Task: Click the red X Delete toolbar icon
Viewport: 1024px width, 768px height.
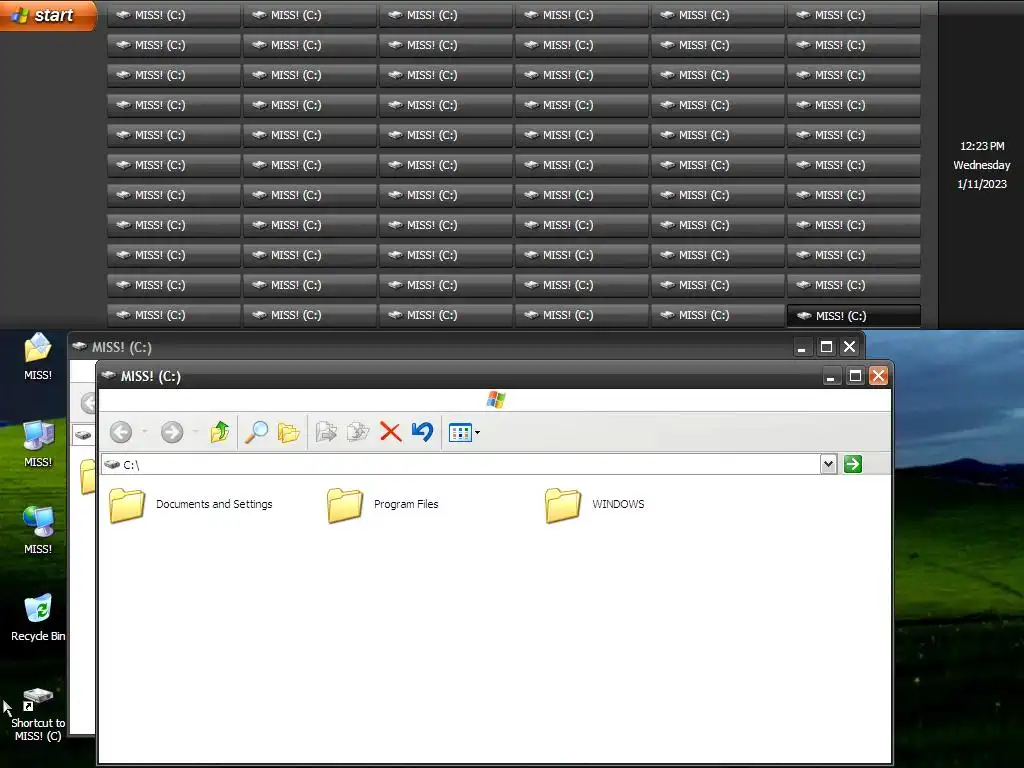Action: [391, 432]
